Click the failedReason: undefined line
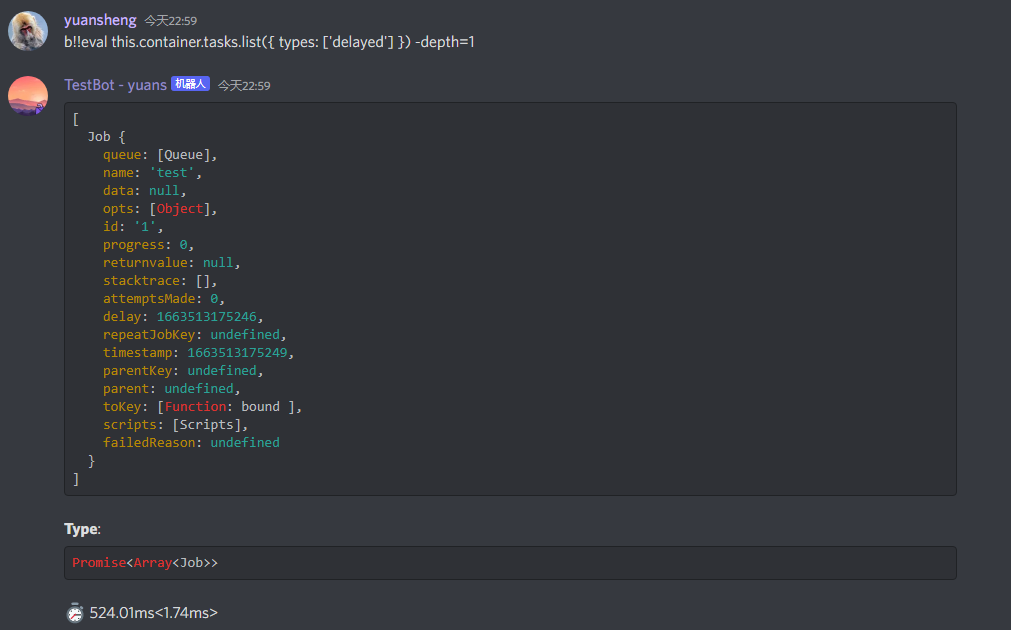Image resolution: width=1011 pixels, height=630 pixels. coord(190,442)
